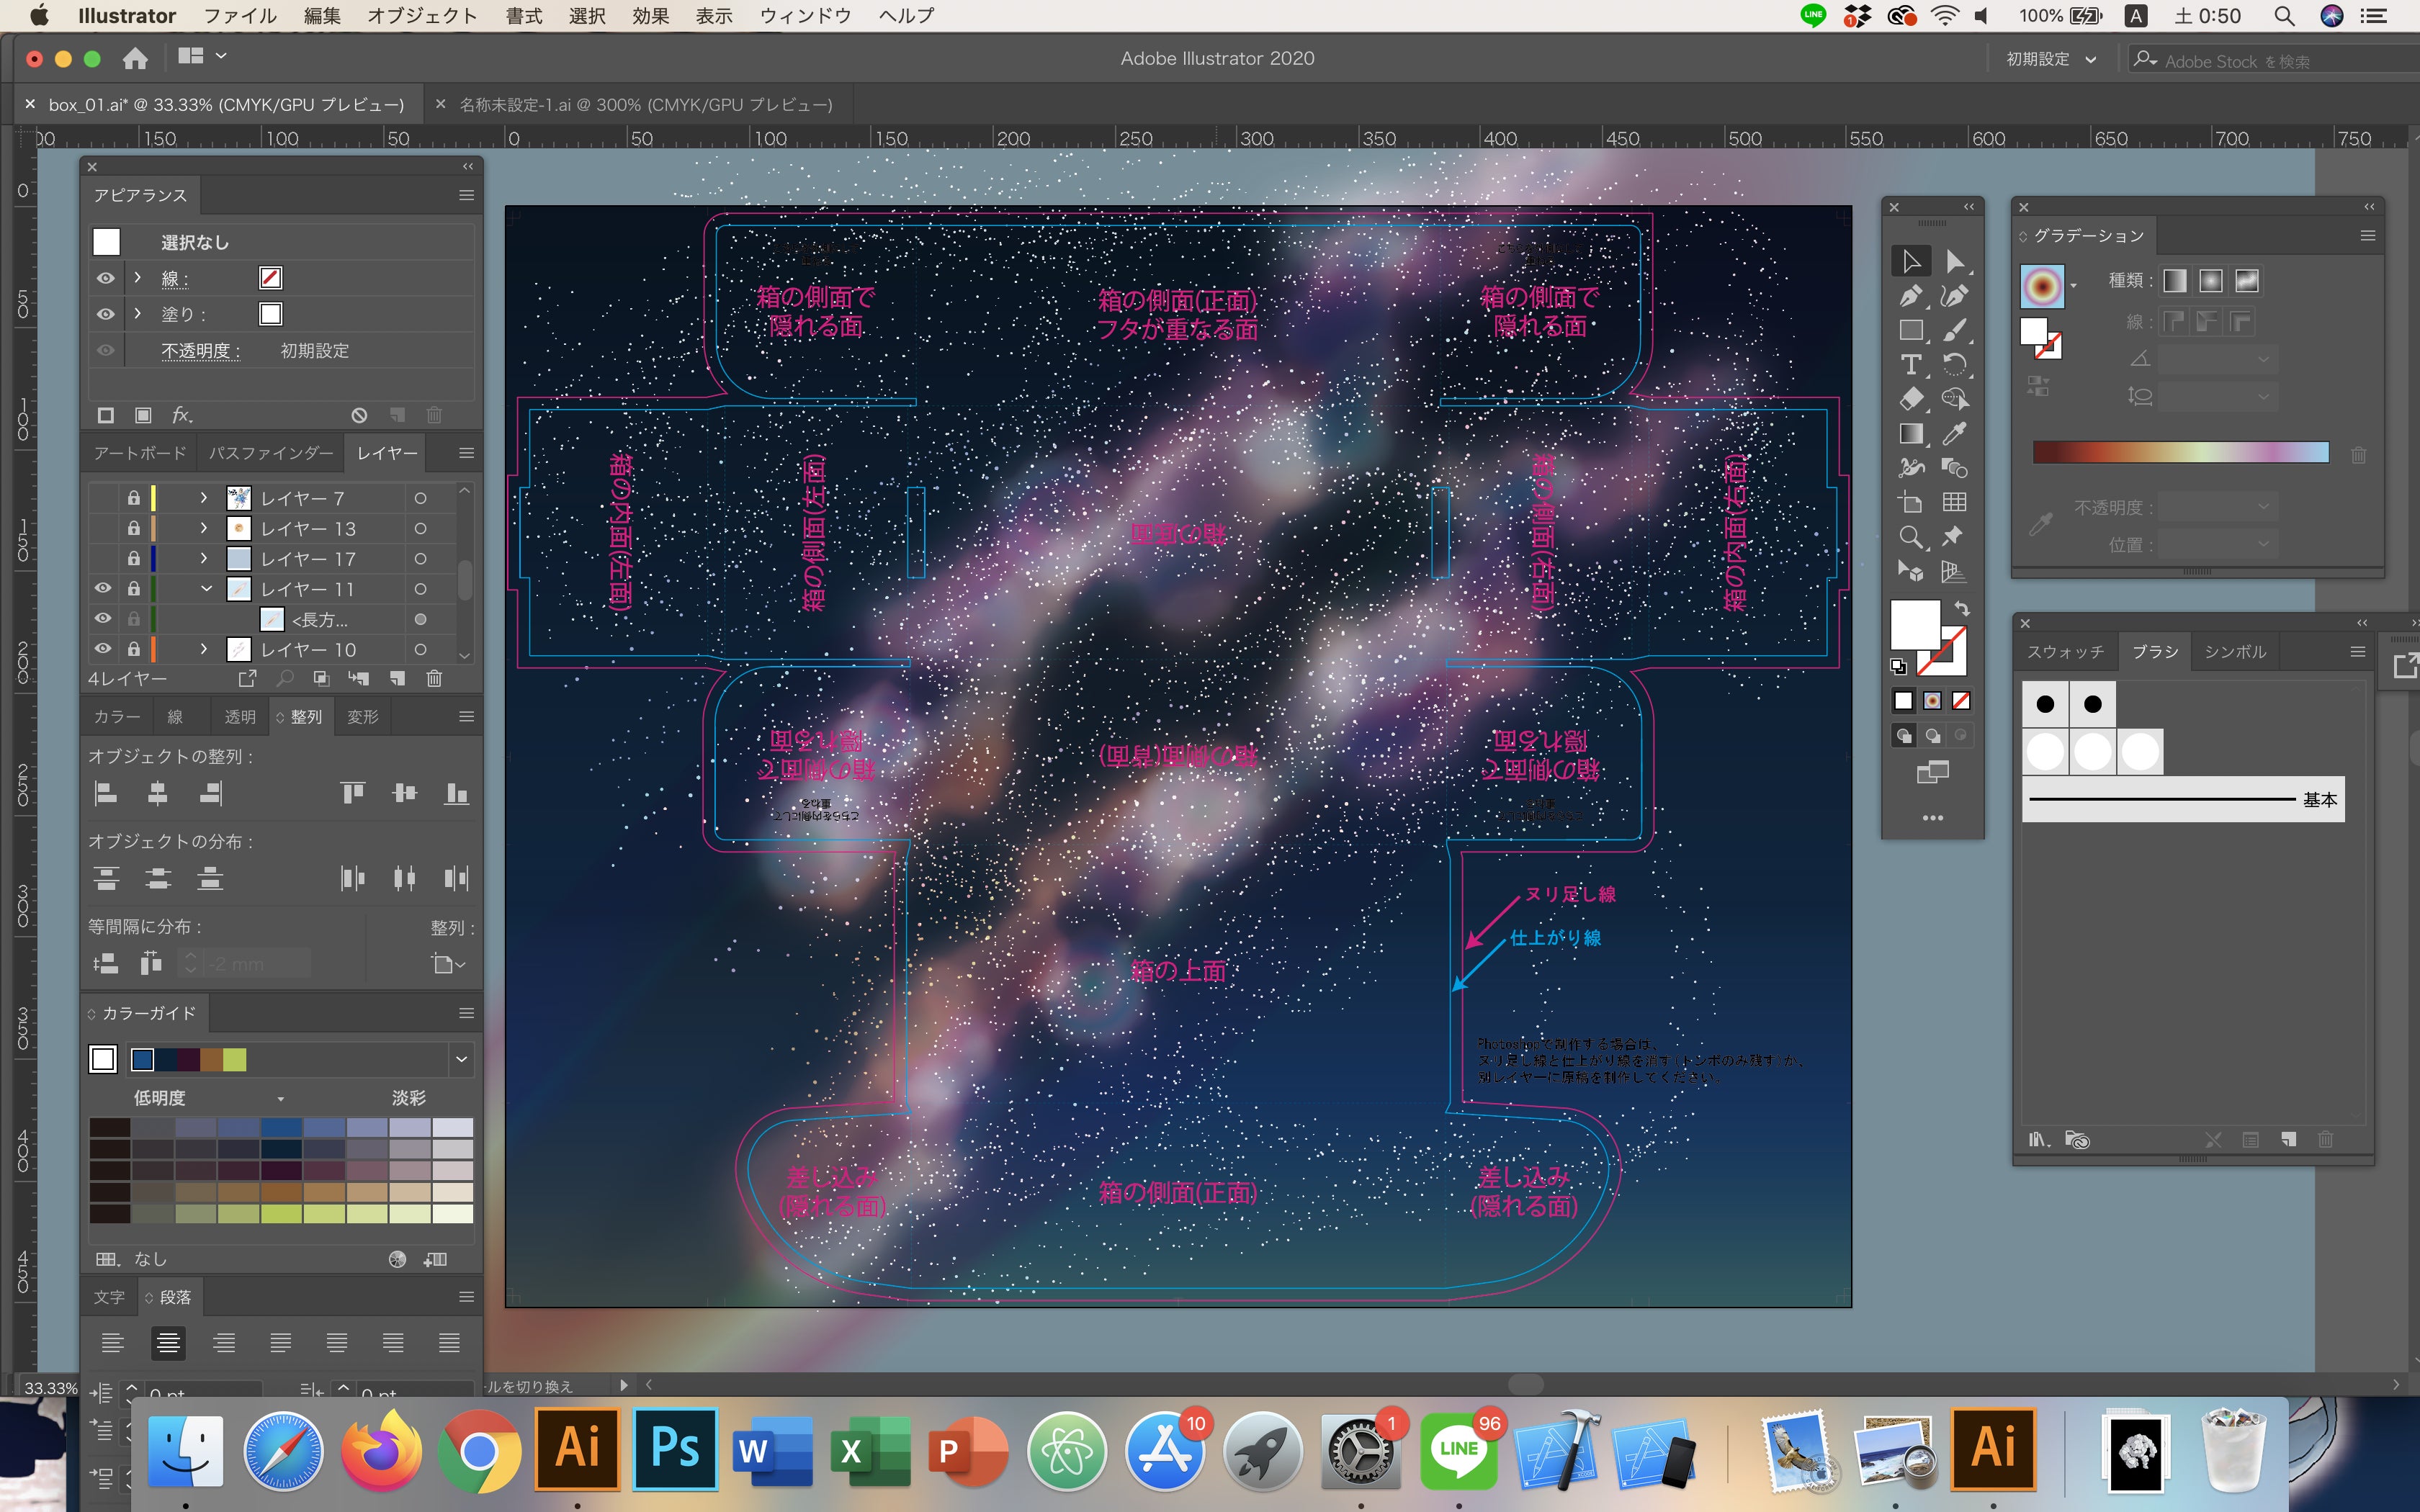Open the 初期設定 workspace dropdown
This screenshot has height=1512, width=2420.
(x=2050, y=59)
